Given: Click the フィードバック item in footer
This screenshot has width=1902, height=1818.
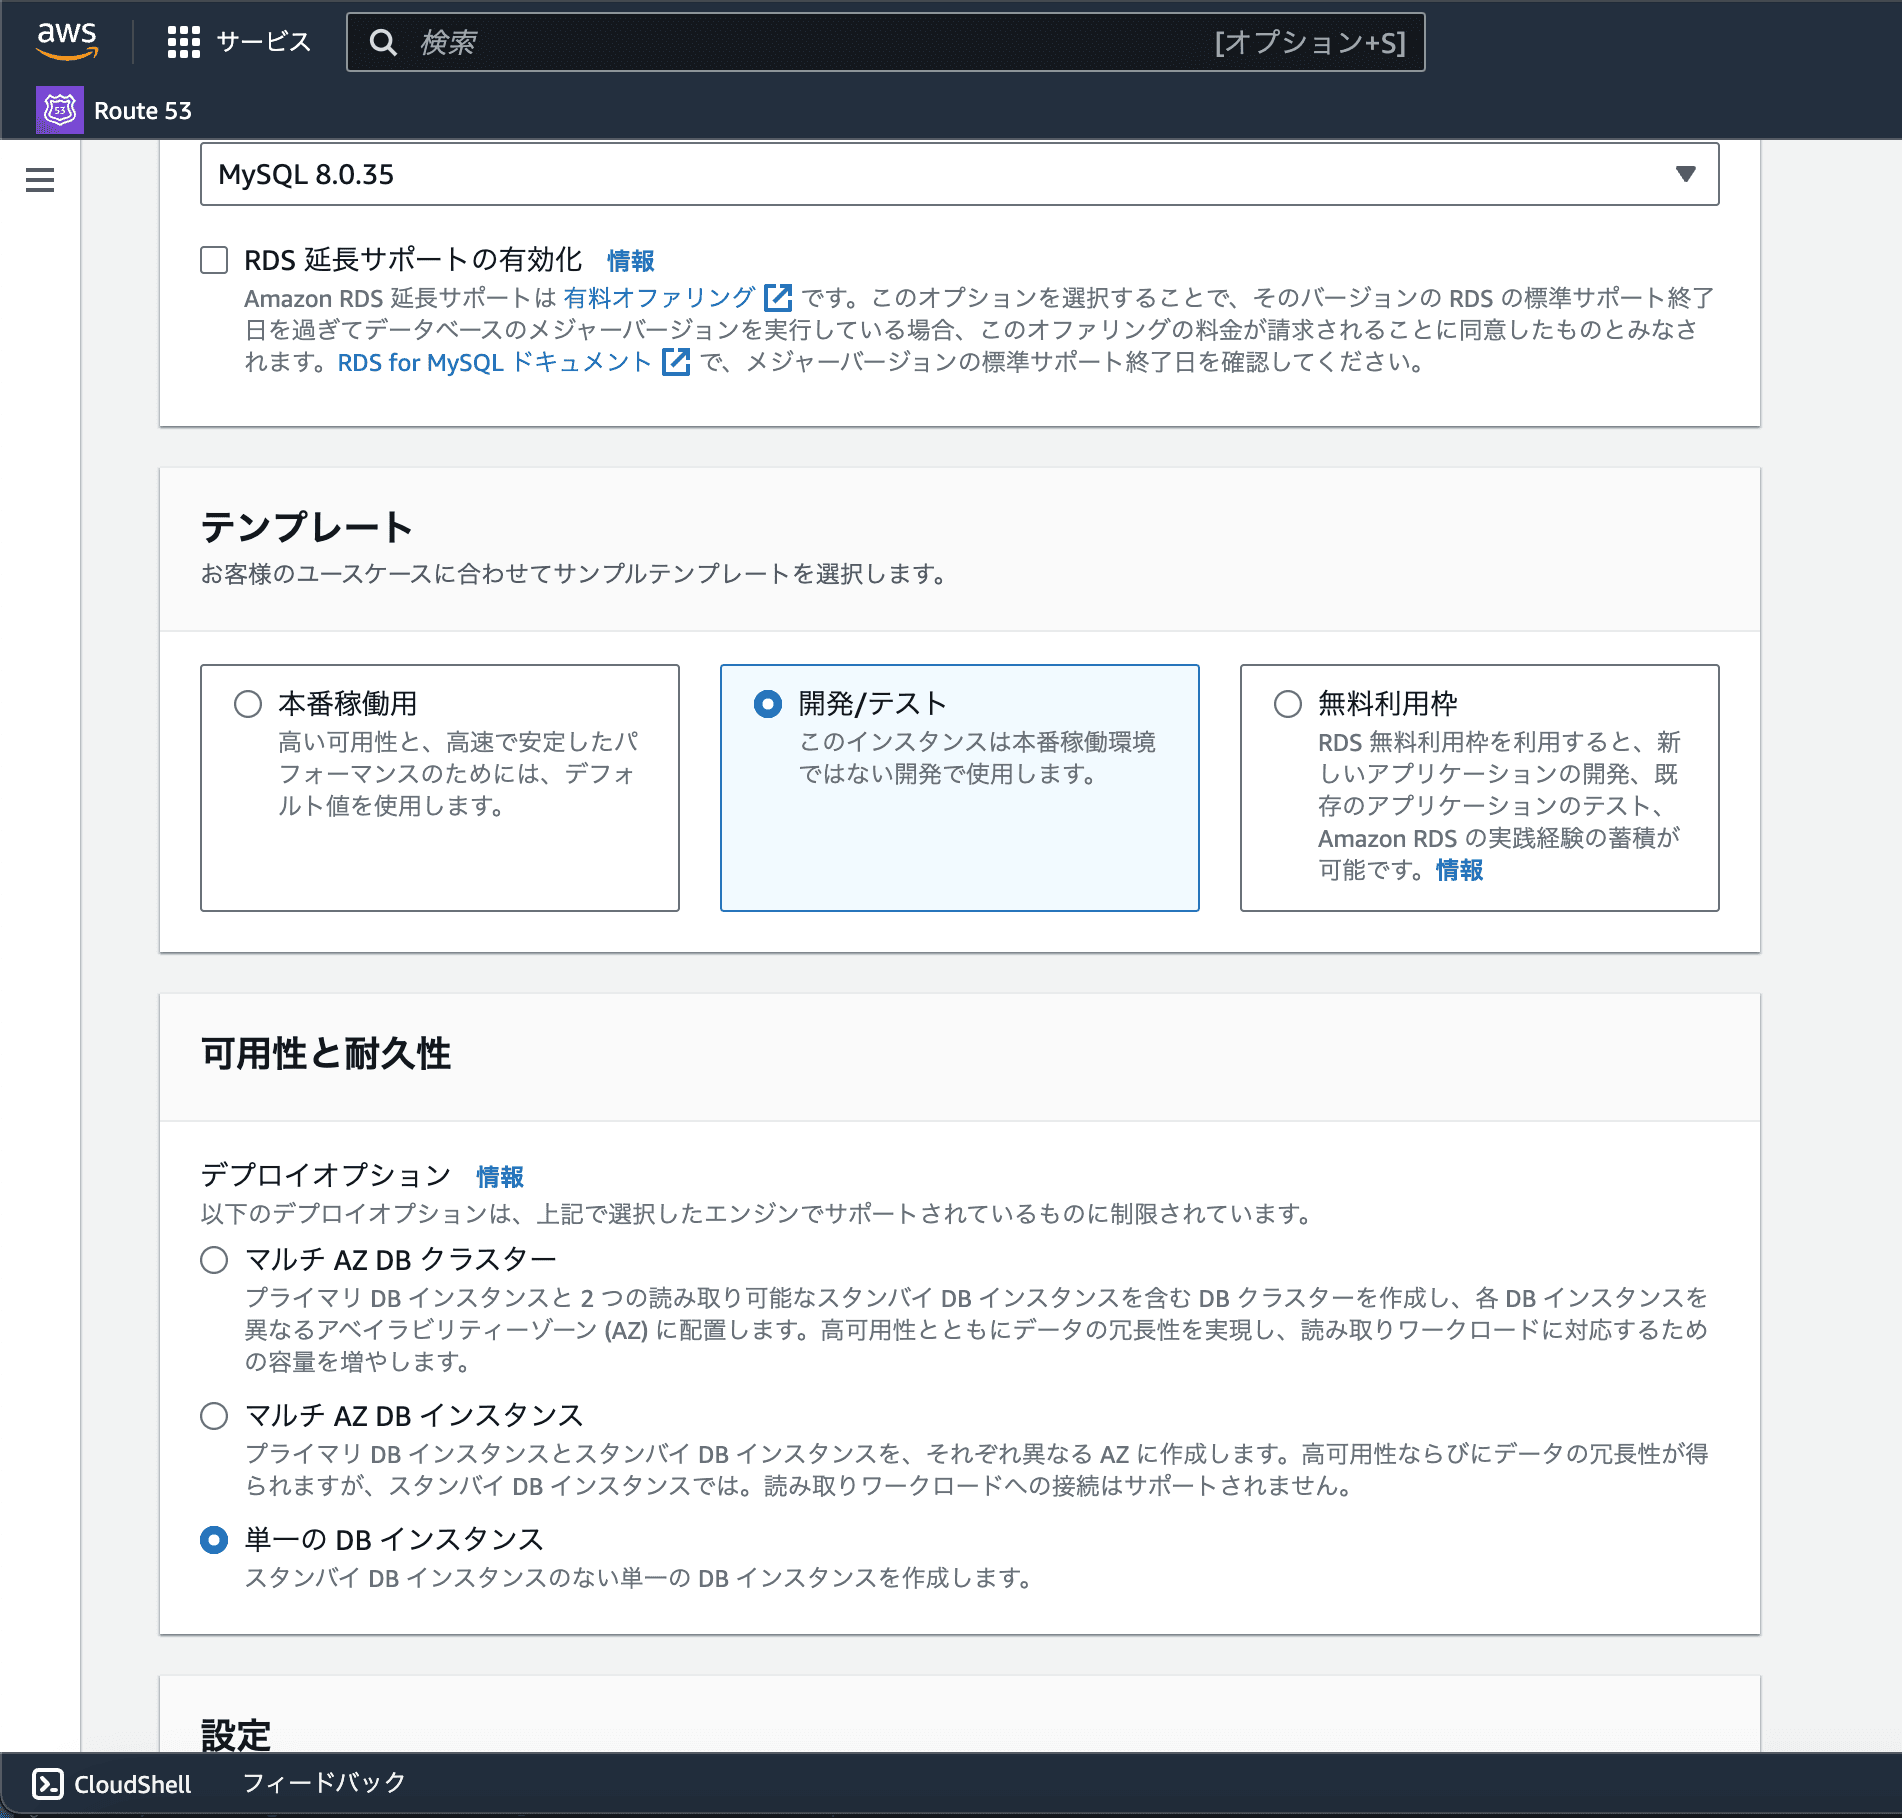Looking at the screenshot, I should [x=324, y=1783].
